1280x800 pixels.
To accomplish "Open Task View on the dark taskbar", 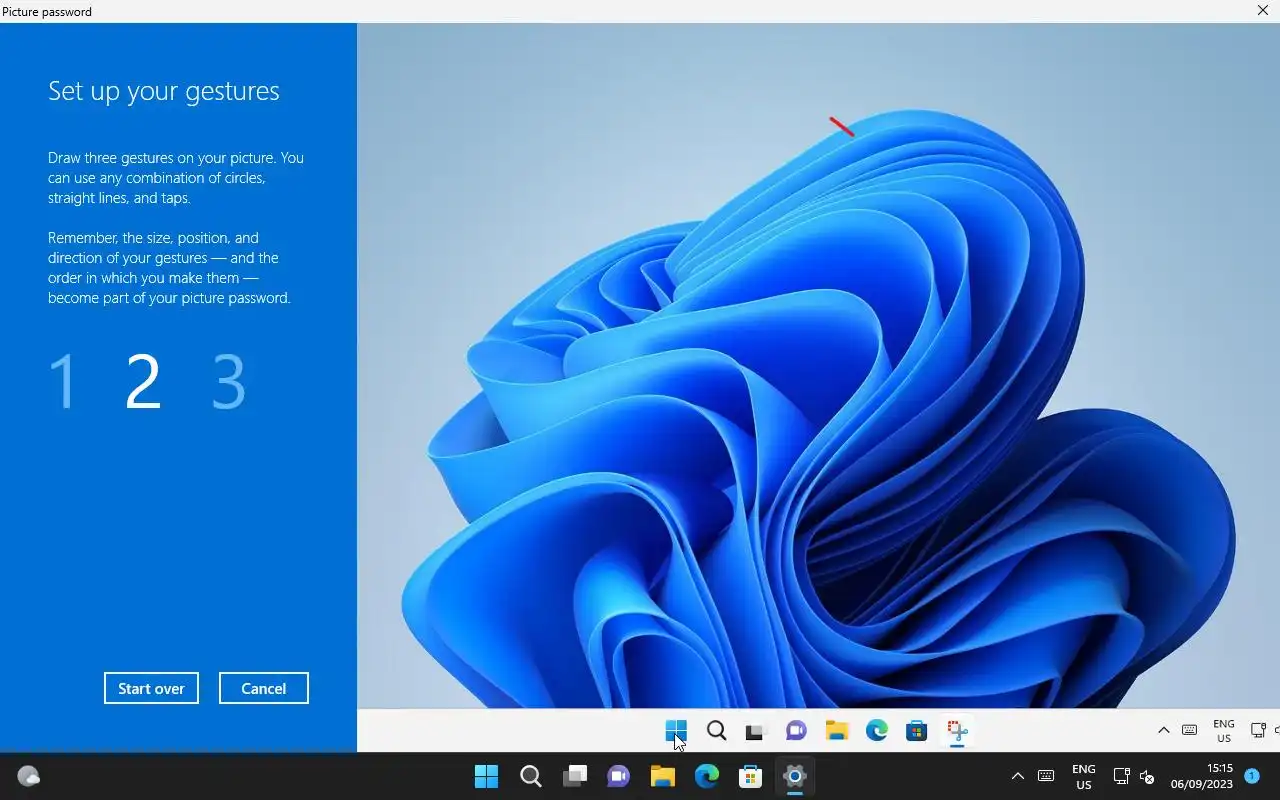I will click(575, 776).
